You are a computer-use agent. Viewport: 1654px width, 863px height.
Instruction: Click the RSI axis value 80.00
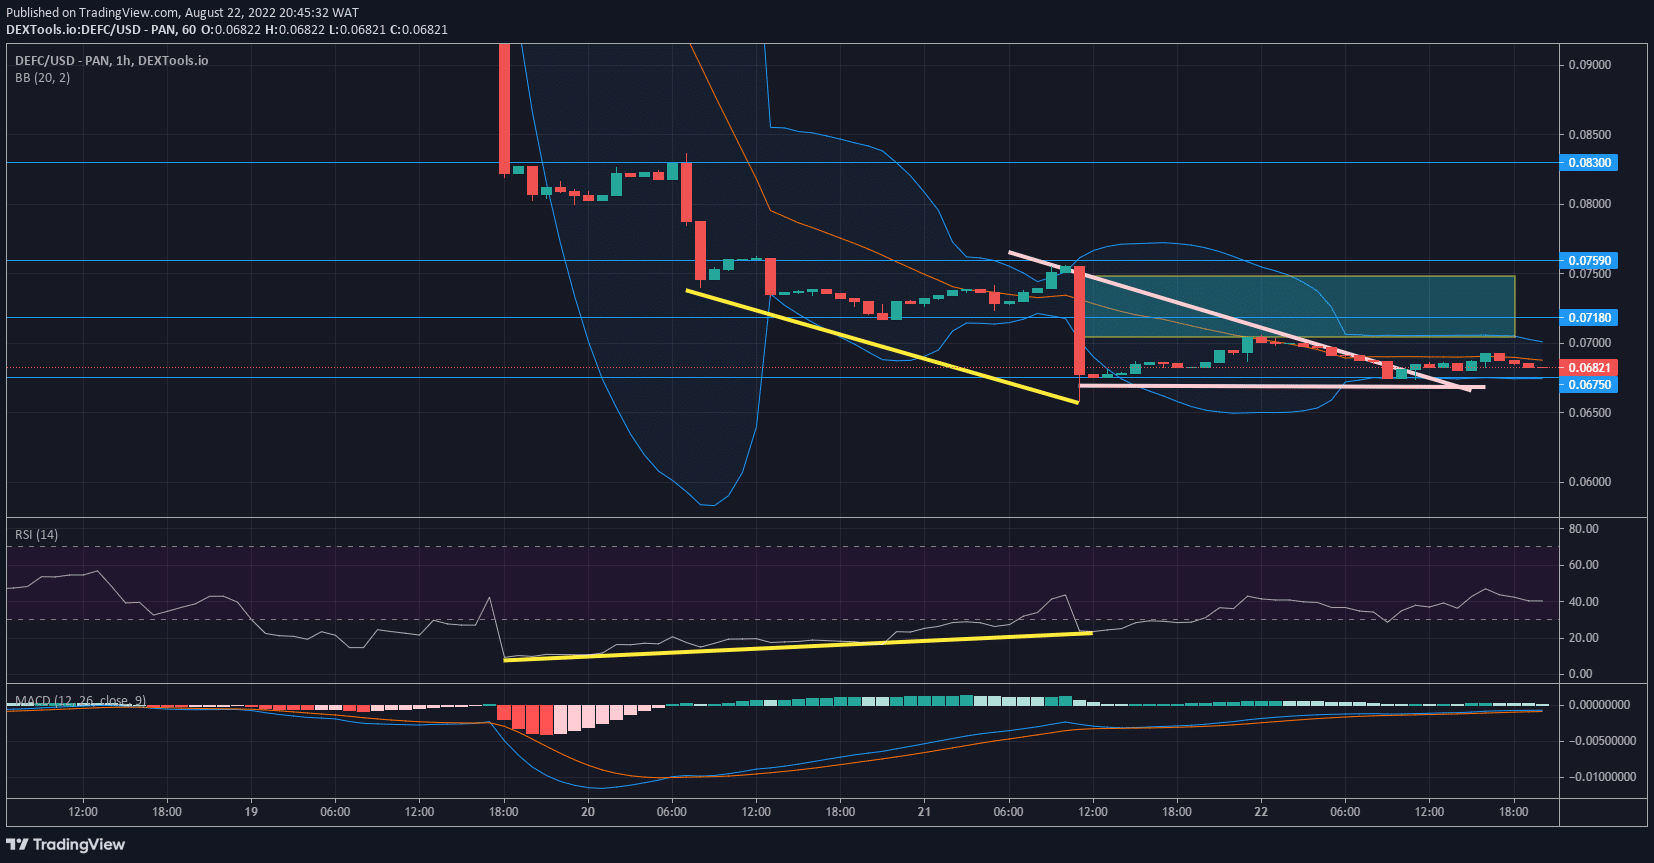point(1583,528)
